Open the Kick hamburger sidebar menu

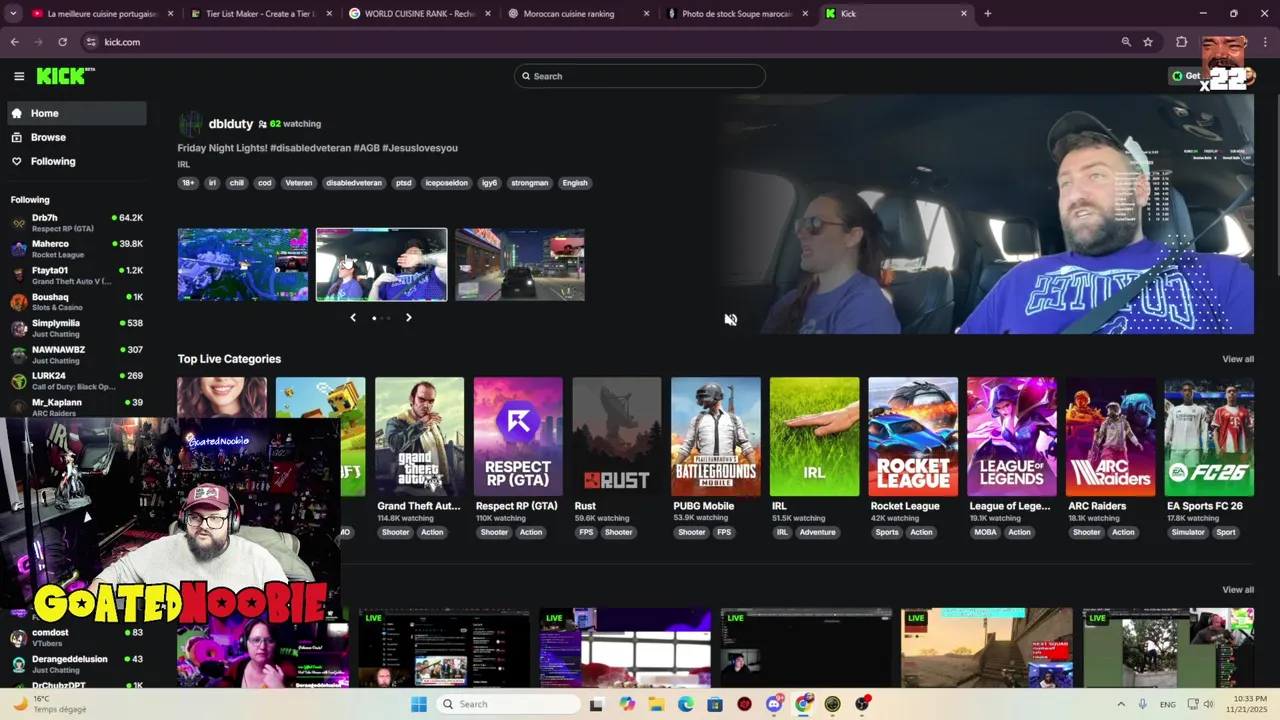tap(19, 76)
